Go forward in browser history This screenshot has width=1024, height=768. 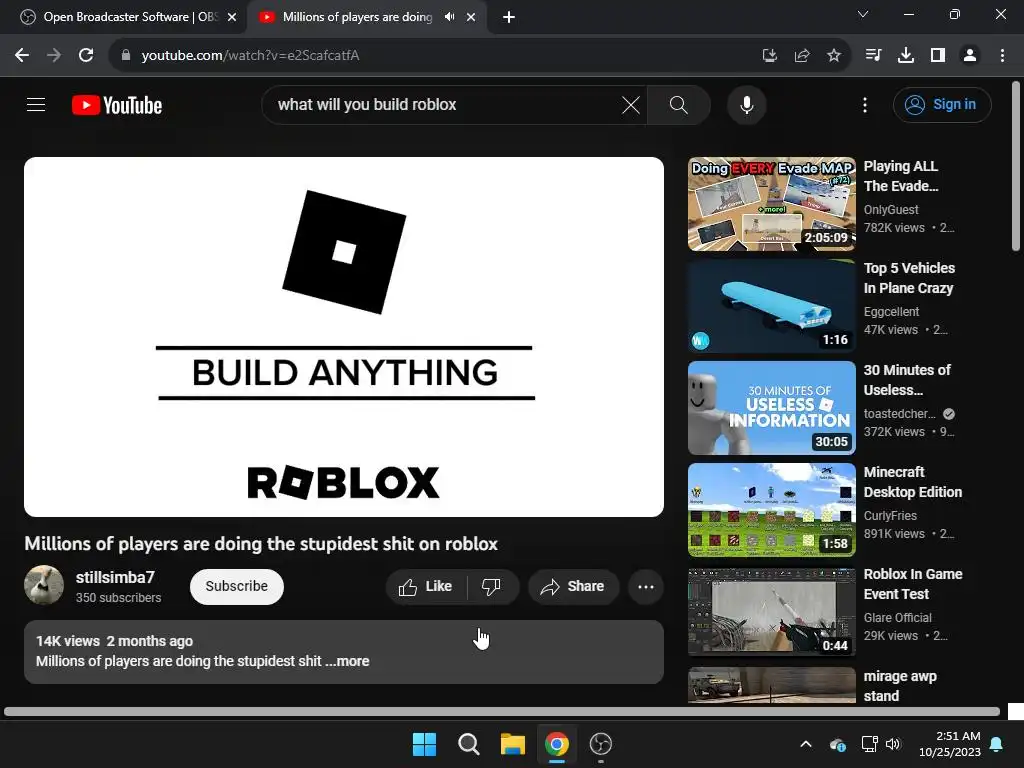pyautogui.click(x=54, y=56)
